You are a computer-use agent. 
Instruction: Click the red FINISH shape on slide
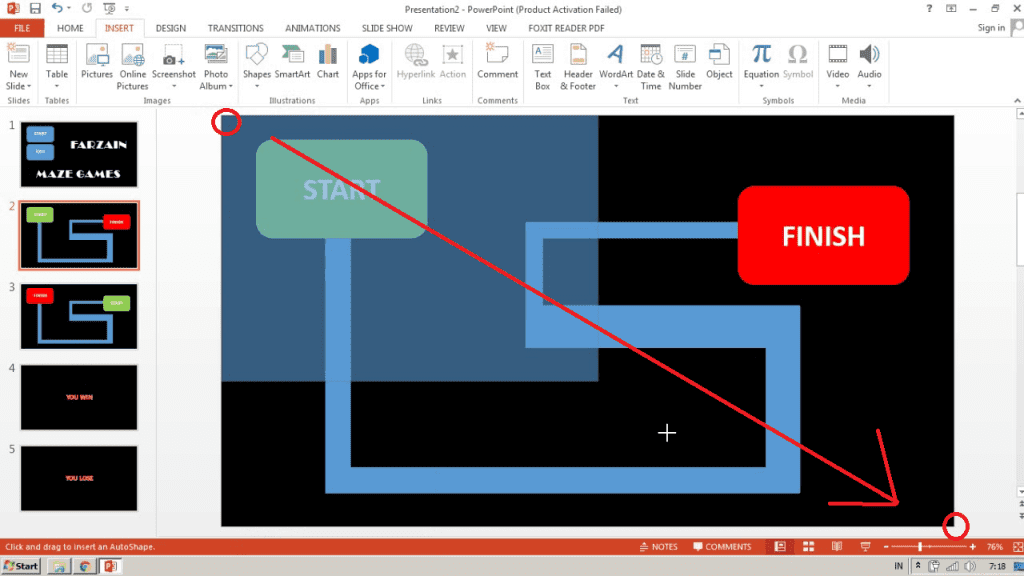823,236
